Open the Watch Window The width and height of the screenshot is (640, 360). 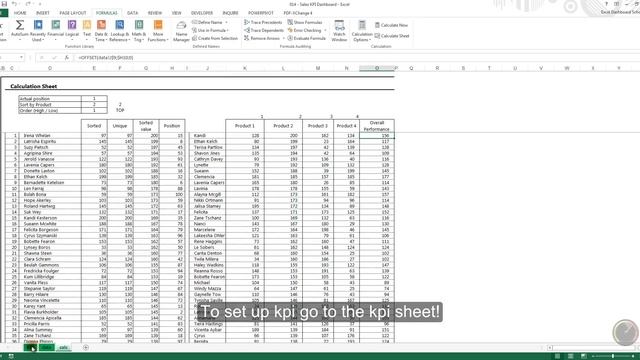(x=339, y=31)
